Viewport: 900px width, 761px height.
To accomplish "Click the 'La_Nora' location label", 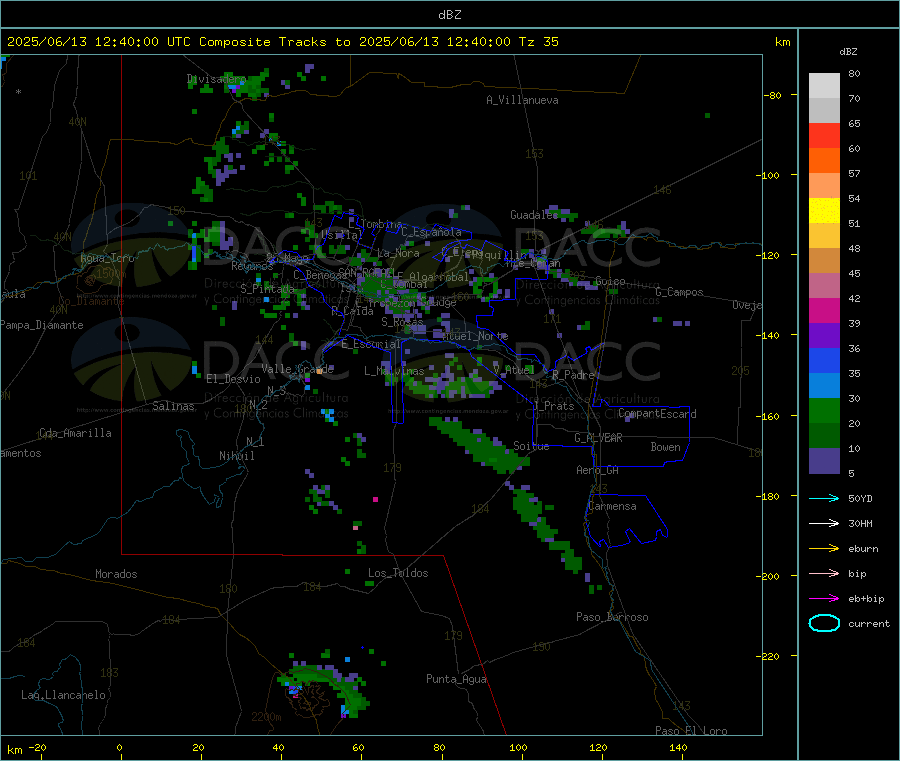I will [398, 253].
